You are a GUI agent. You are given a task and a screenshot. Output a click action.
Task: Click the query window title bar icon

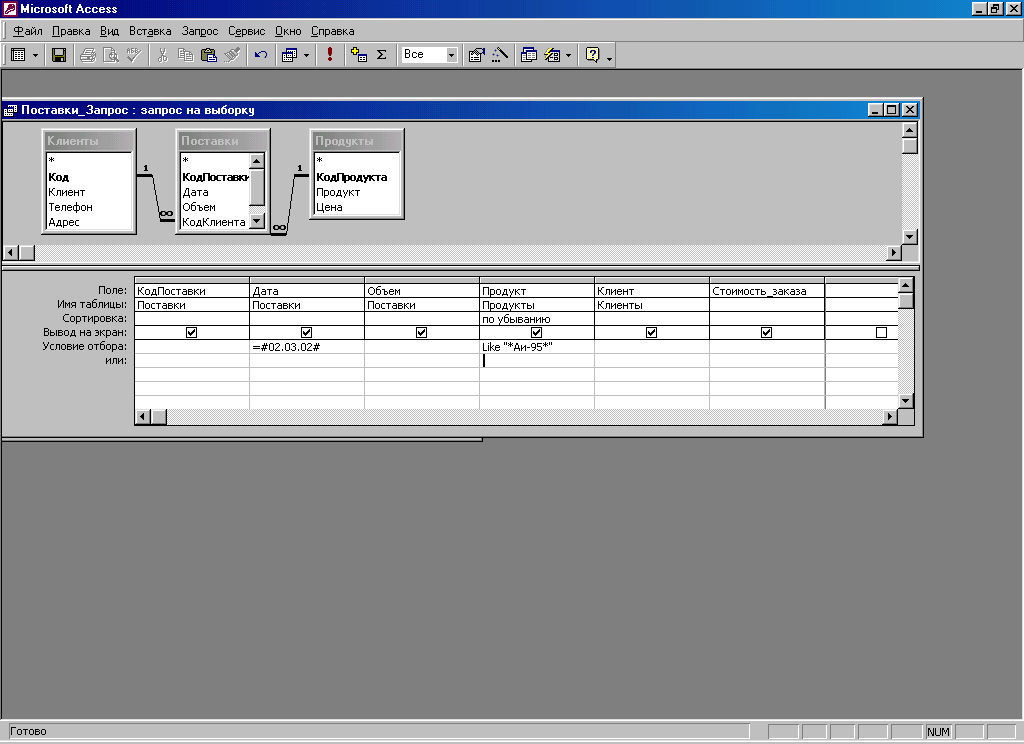click(10, 110)
